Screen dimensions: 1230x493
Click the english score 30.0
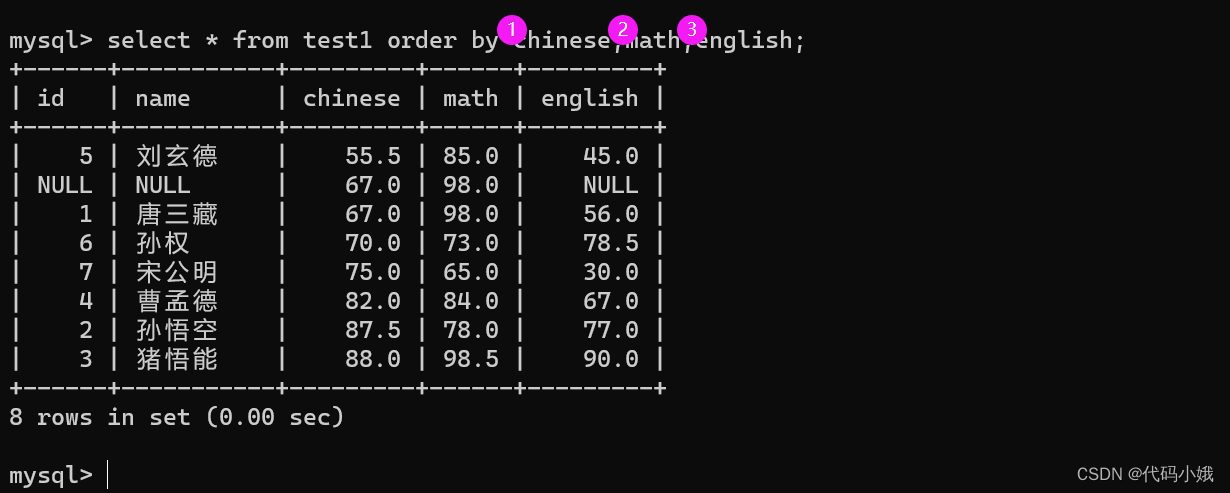[x=611, y=272]
